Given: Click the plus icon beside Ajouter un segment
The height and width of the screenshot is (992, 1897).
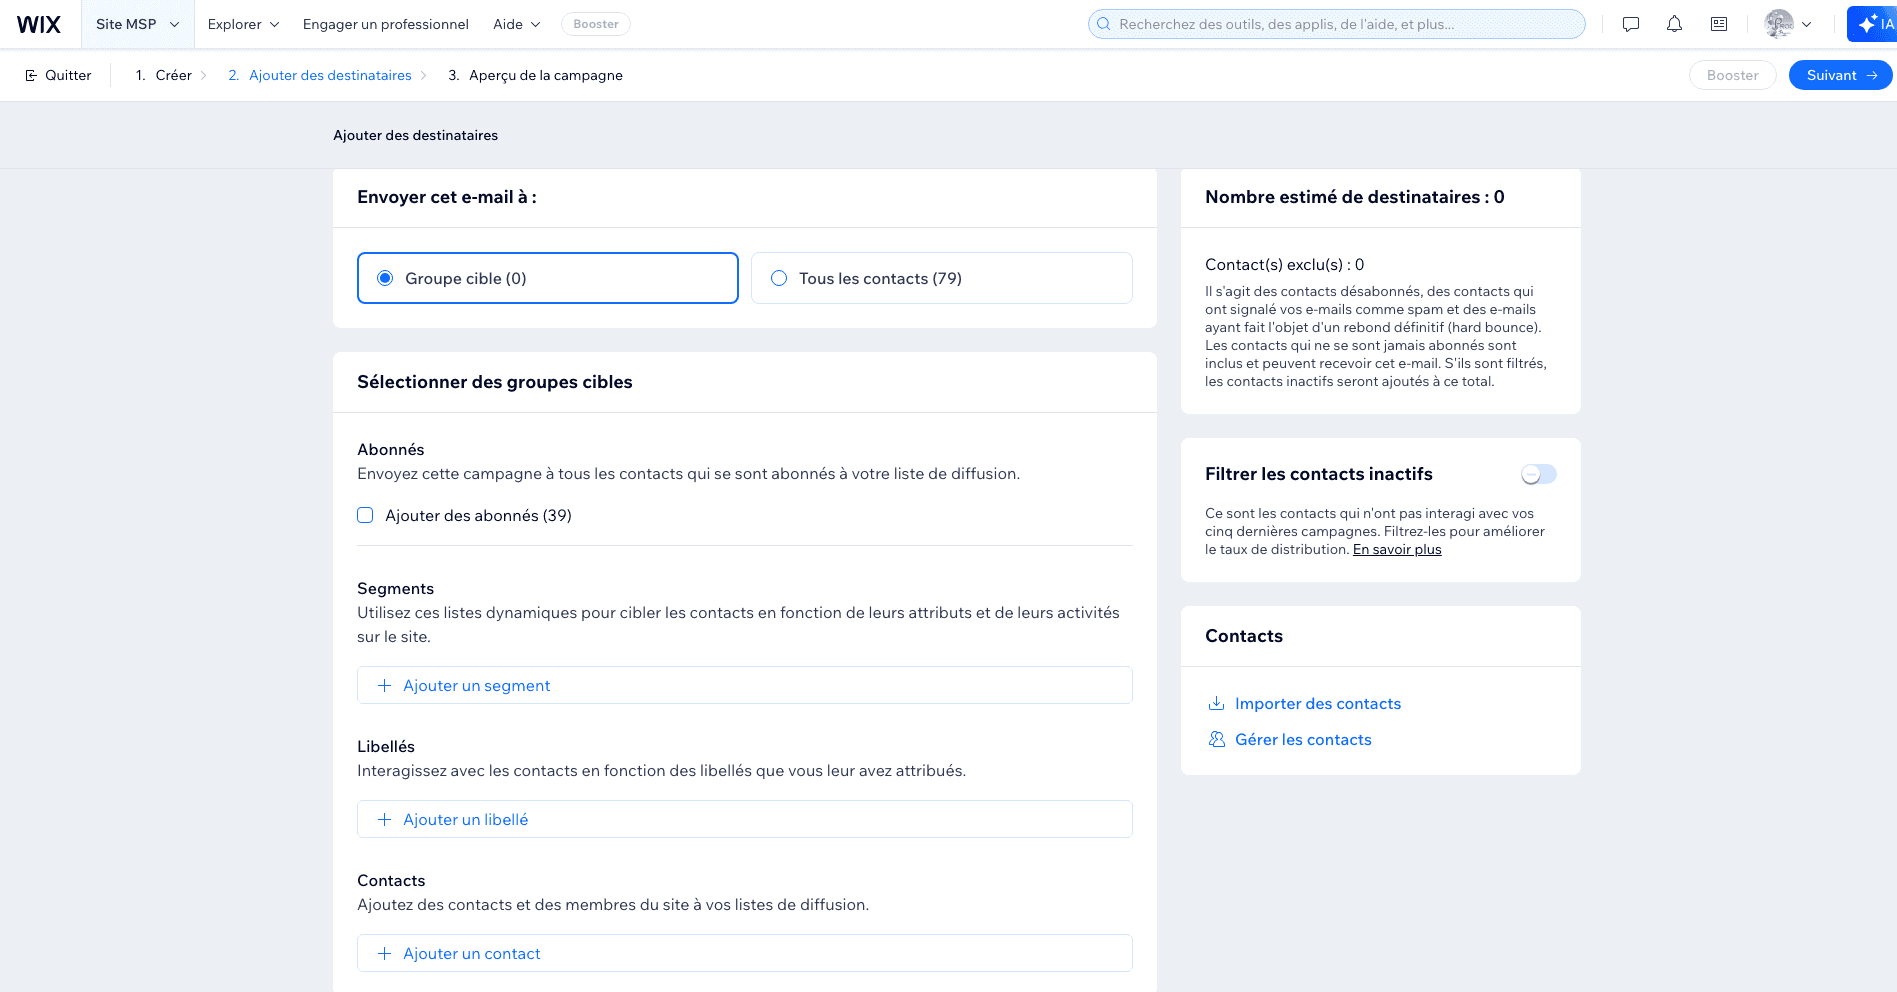Looking at the screenshot, I should click(x=384, y=685).
